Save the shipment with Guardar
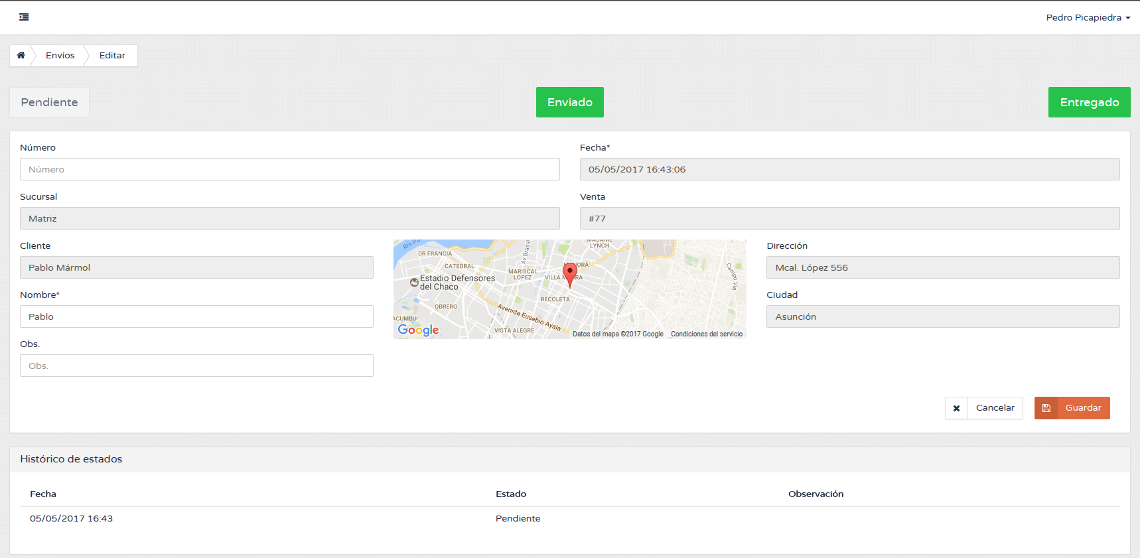Screen dimensions: 1140x558 pos(1083,408)
